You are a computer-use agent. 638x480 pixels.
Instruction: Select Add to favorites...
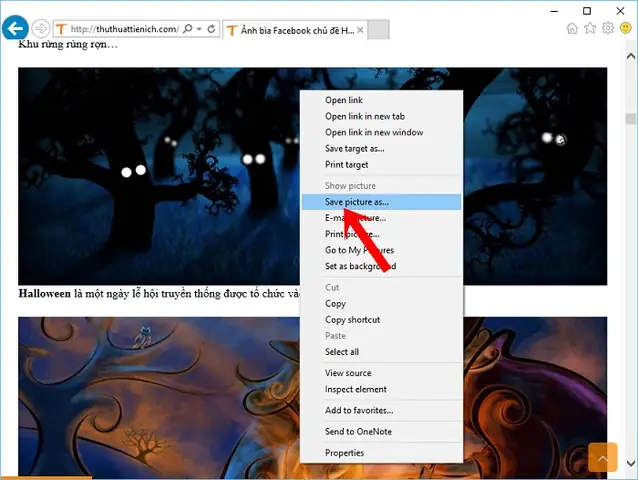(381, 410)
